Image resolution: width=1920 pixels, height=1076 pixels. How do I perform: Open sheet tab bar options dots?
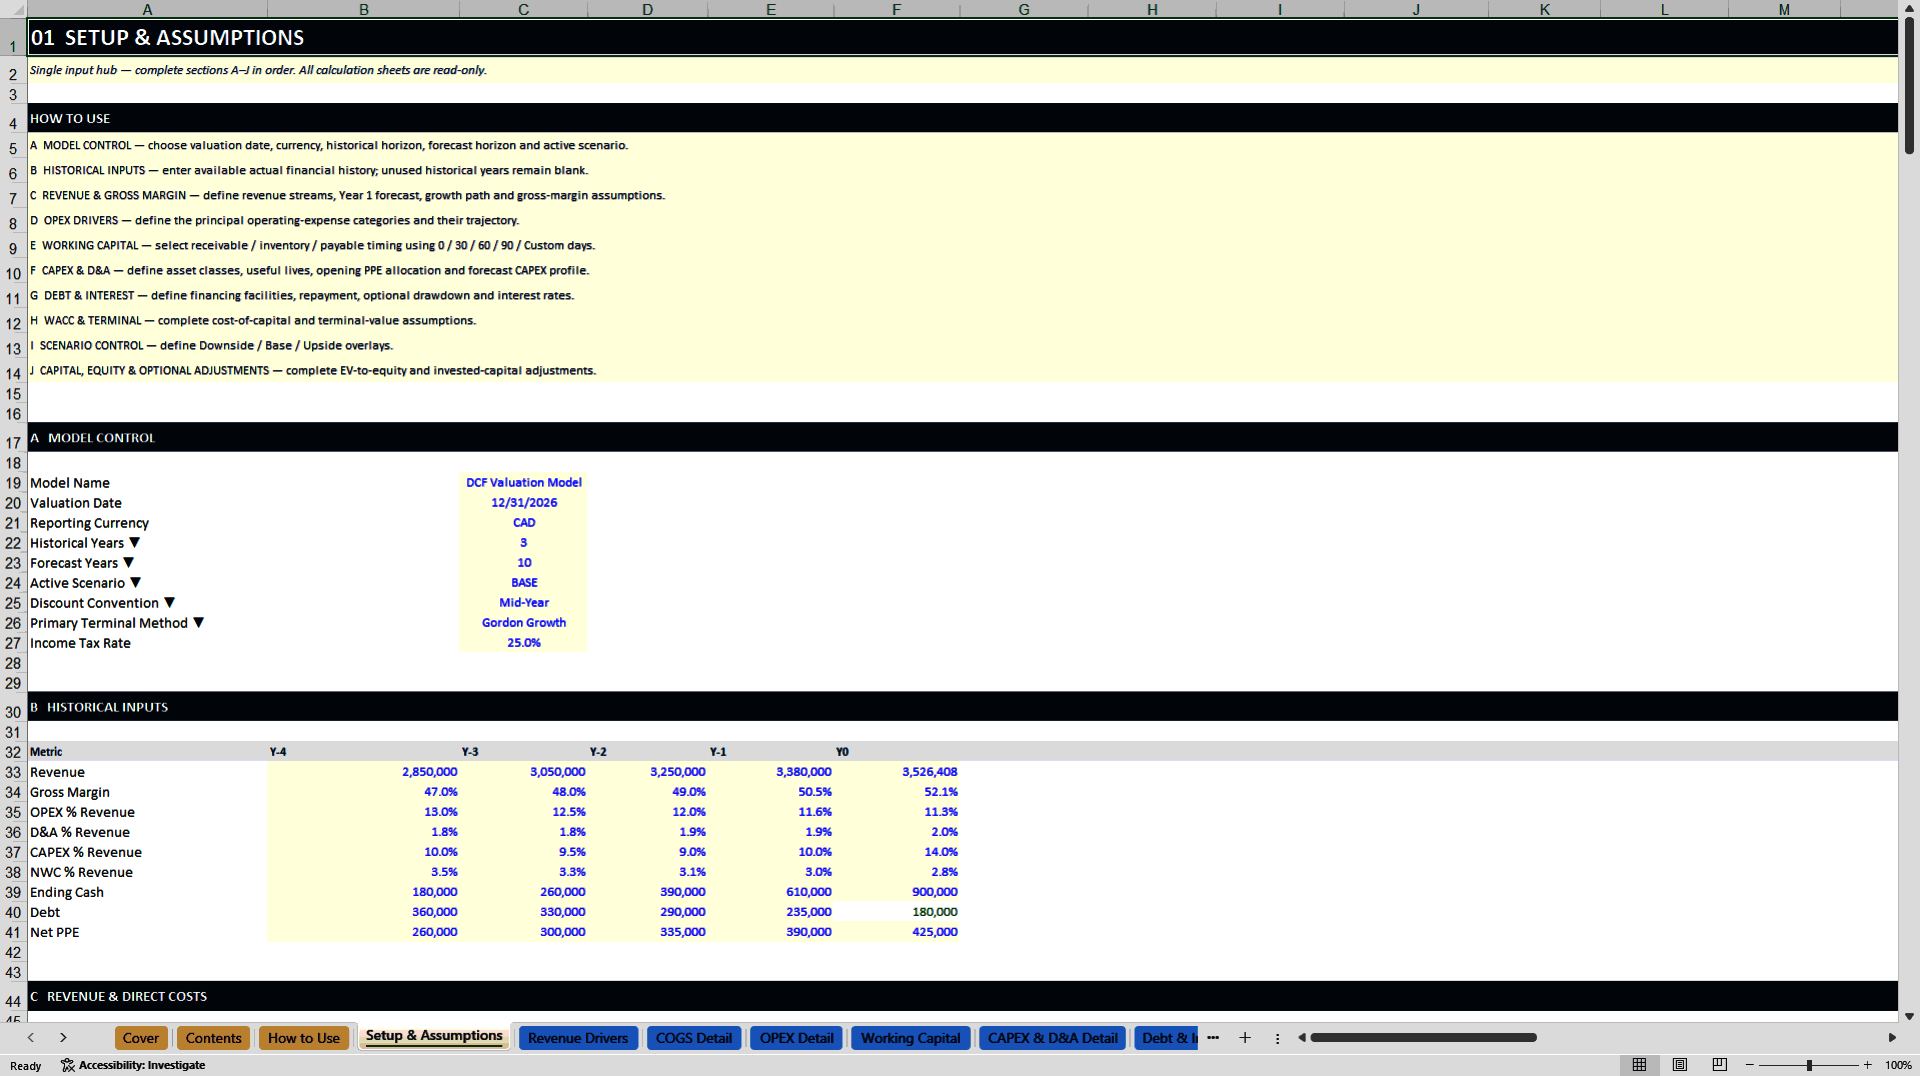pyautogui.click(x=1277, y=1038)
